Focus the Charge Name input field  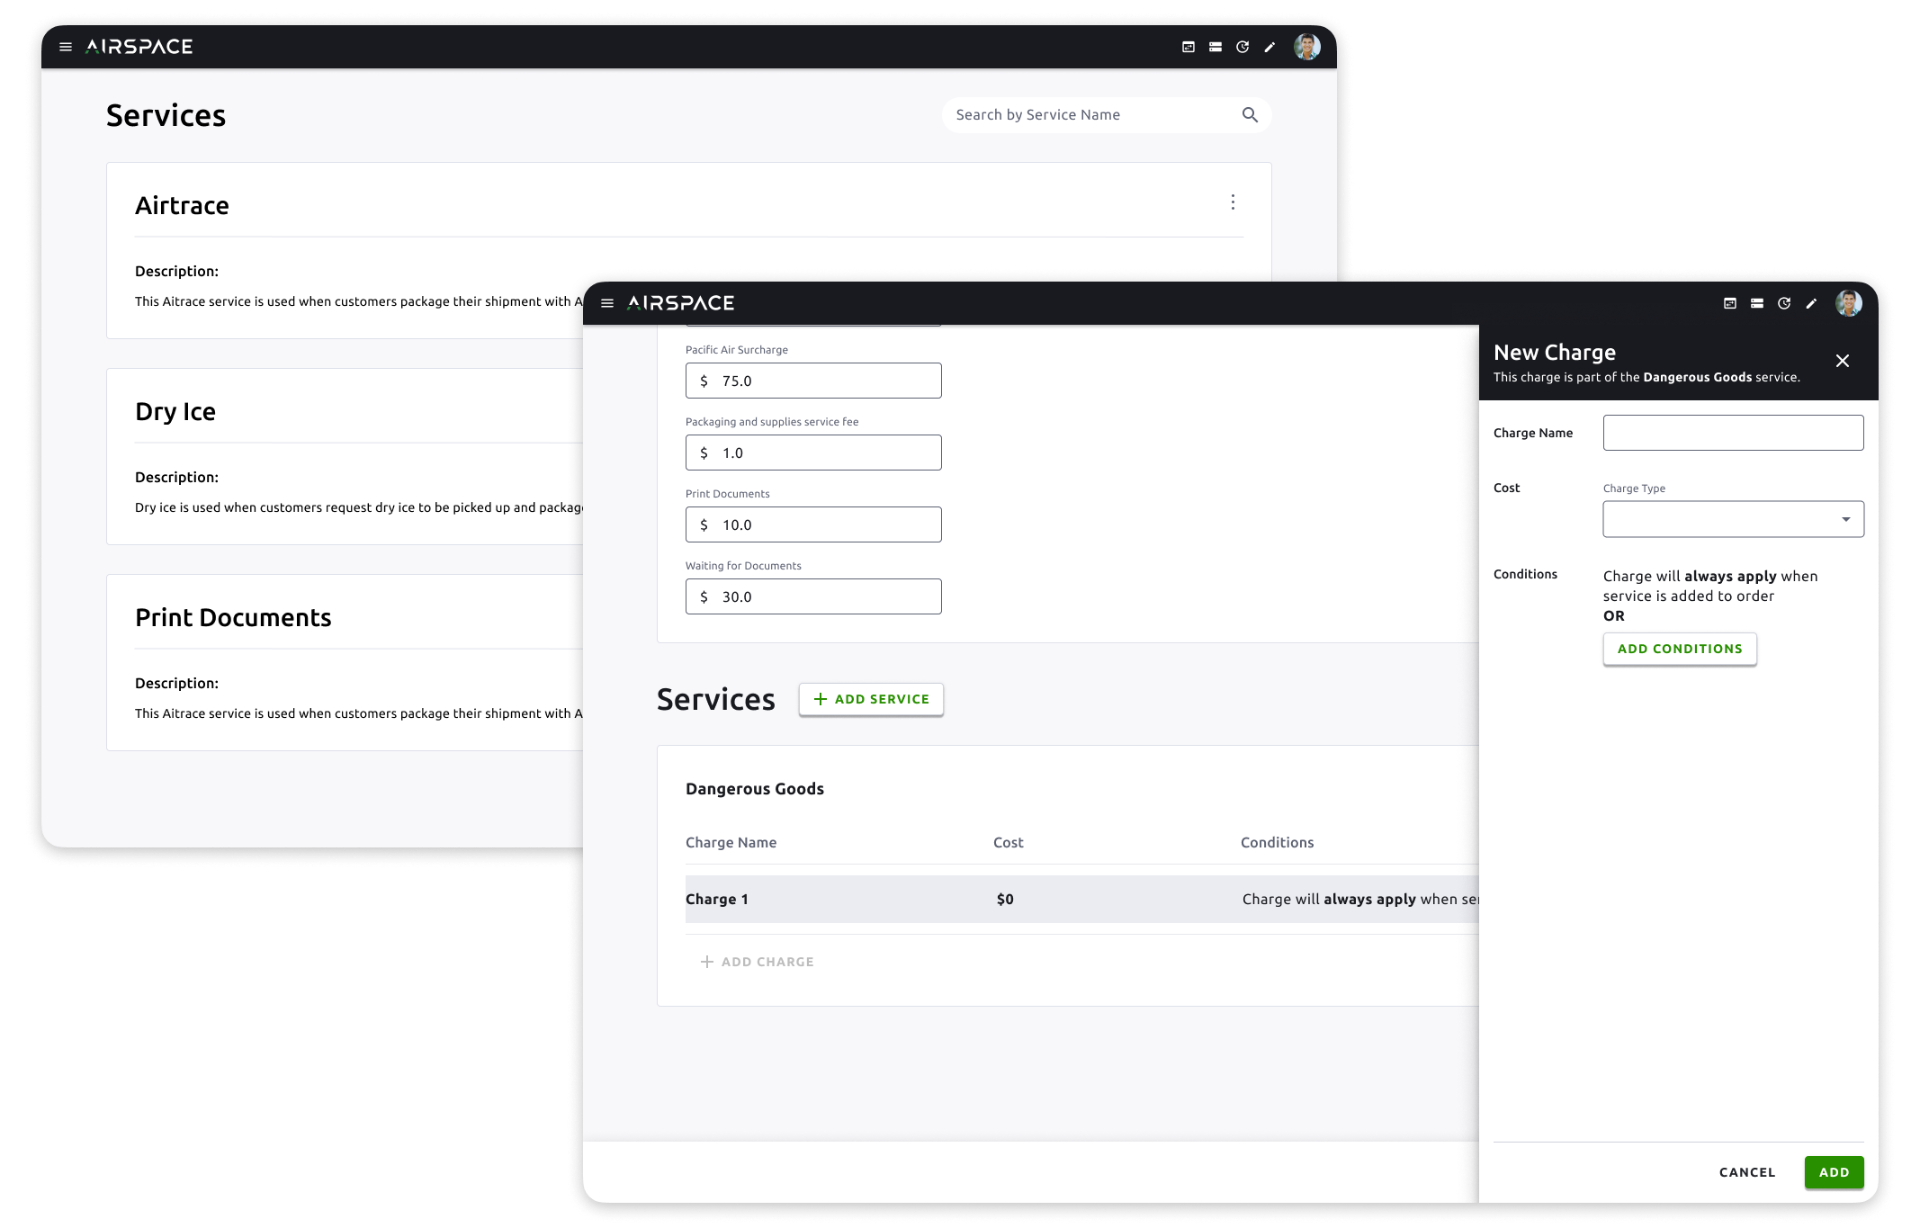point(1733,433)
